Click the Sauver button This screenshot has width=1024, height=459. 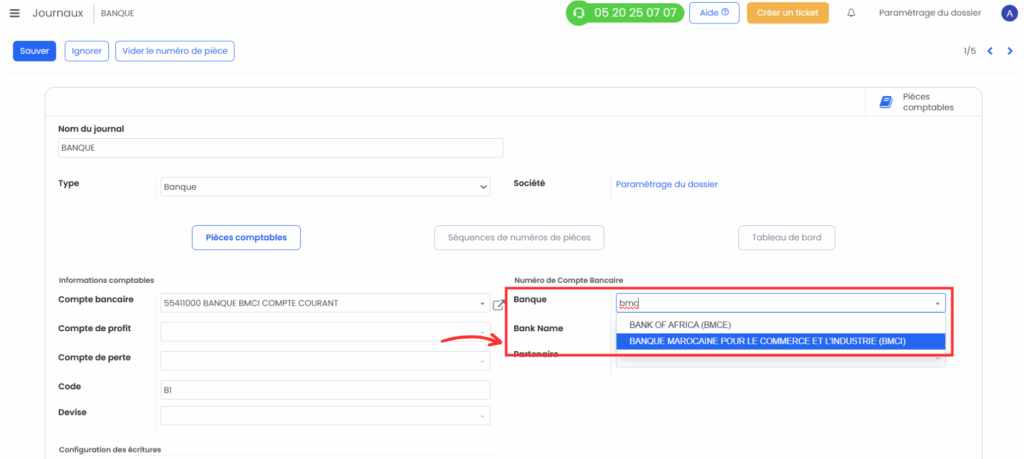click(x=35, y=51)
